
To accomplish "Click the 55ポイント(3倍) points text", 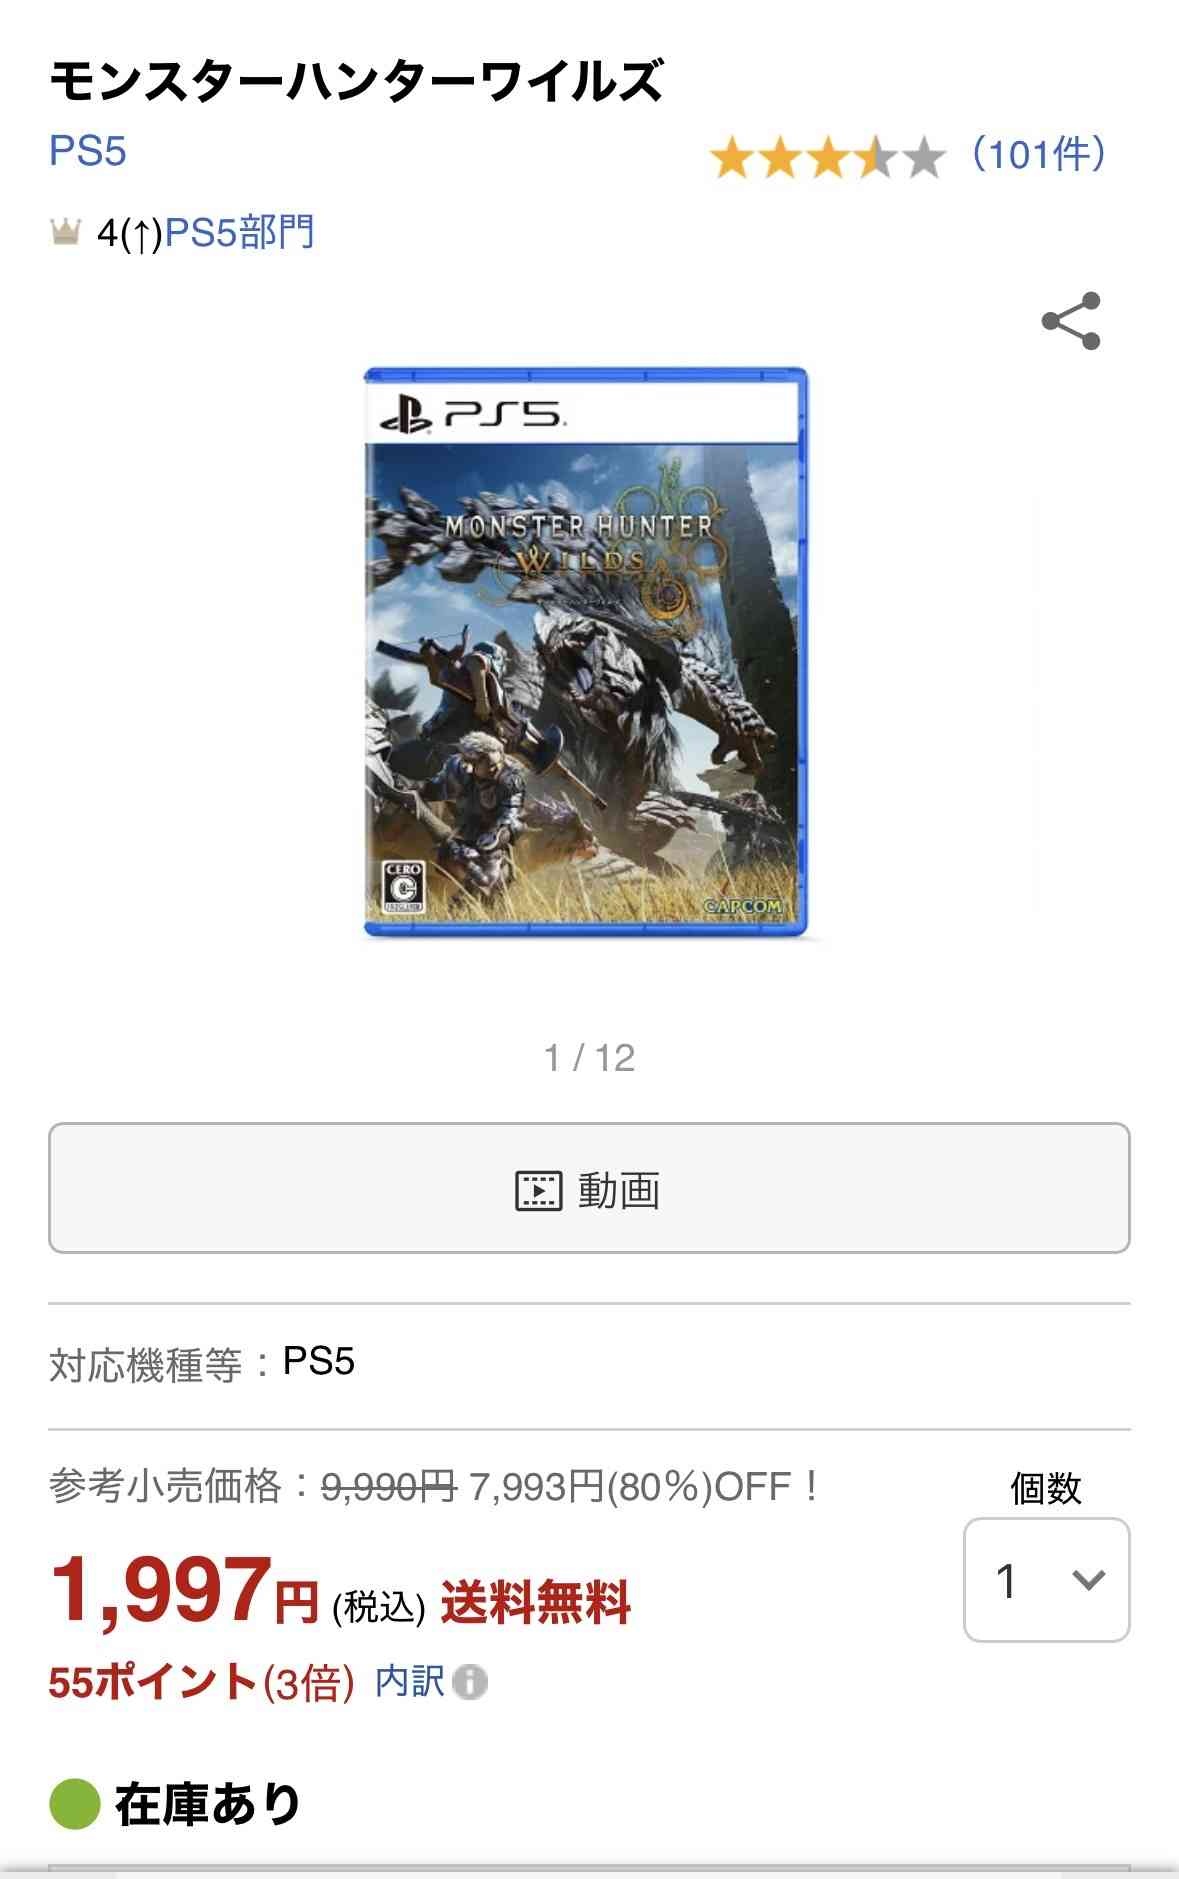I will pos(202,1682).
